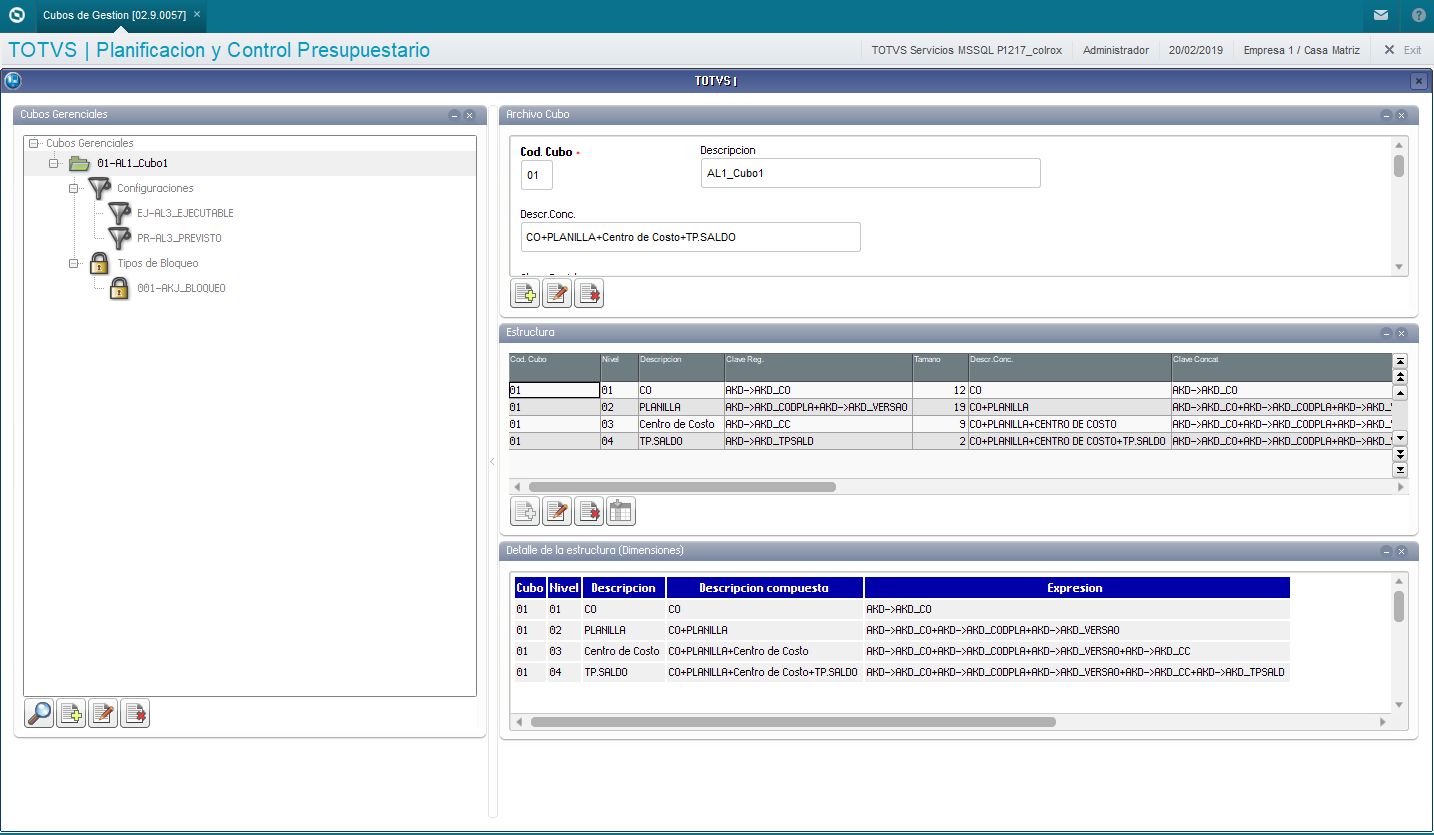Click the funnel icon beside Configuraciones
This screenshot has width=1434, height=835.
point(99,188)
